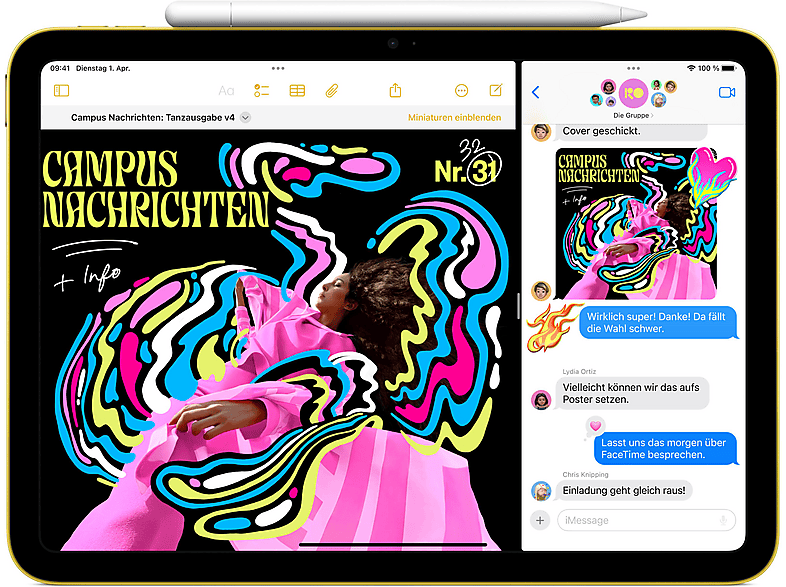Open the Aa text format options

pyautogui.click(x=226, y=91)
